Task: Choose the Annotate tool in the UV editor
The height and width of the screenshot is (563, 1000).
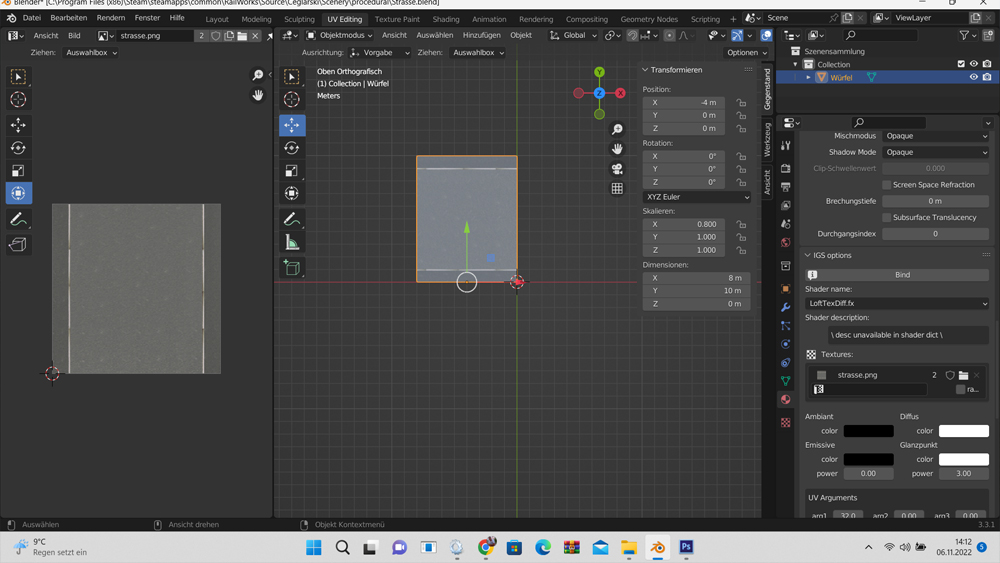Action: [x=18, y=219]
